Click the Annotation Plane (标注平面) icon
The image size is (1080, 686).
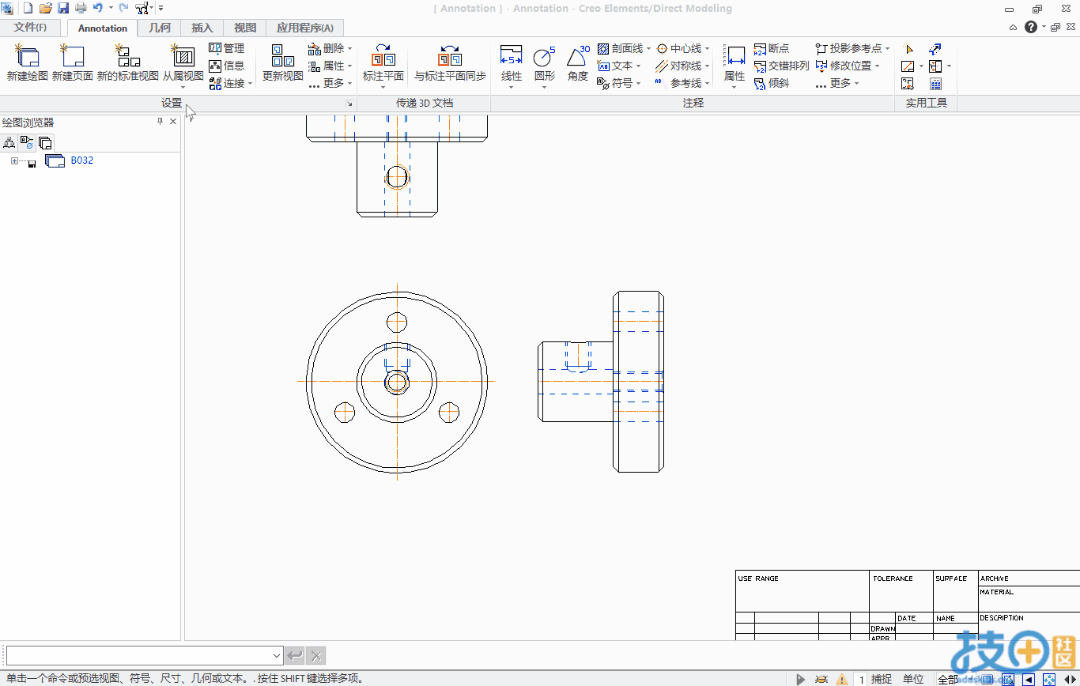(x=383, y=56)
